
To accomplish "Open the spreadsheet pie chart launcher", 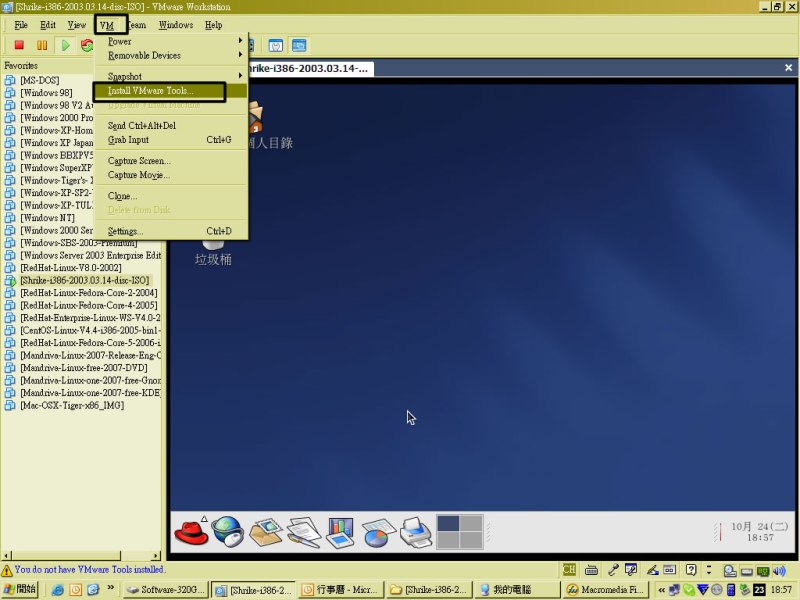I will click(x=378, y=533).
